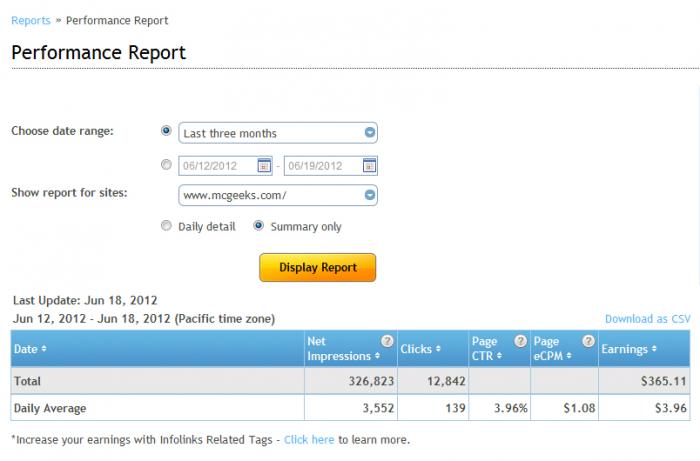Choose the Summary only radio option
700x461 pixels.
coord(258,225)
